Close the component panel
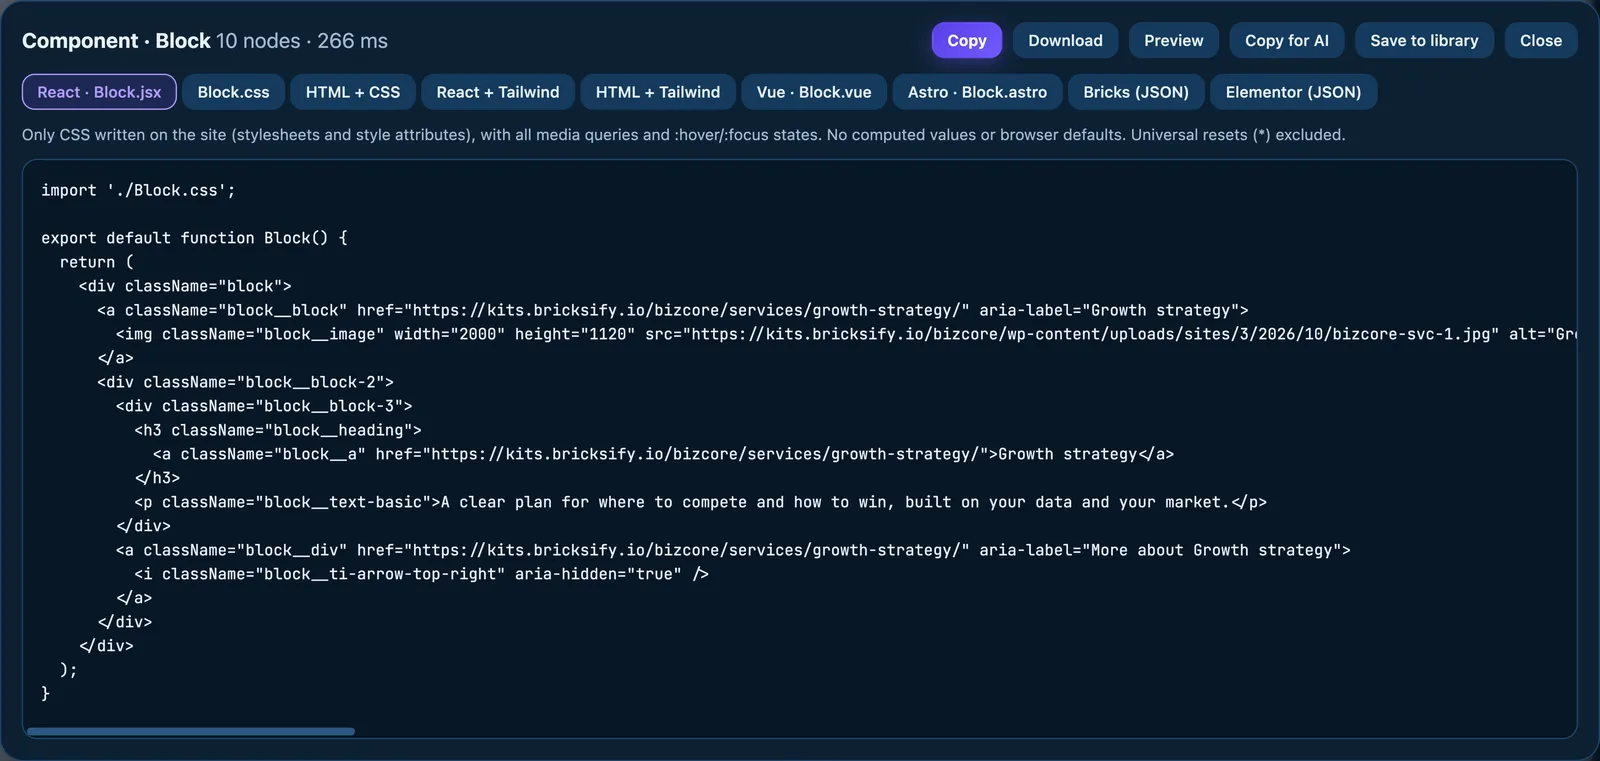Image resolution: width=1600 pixels, height=761 pixels. tap(1541, 41)
